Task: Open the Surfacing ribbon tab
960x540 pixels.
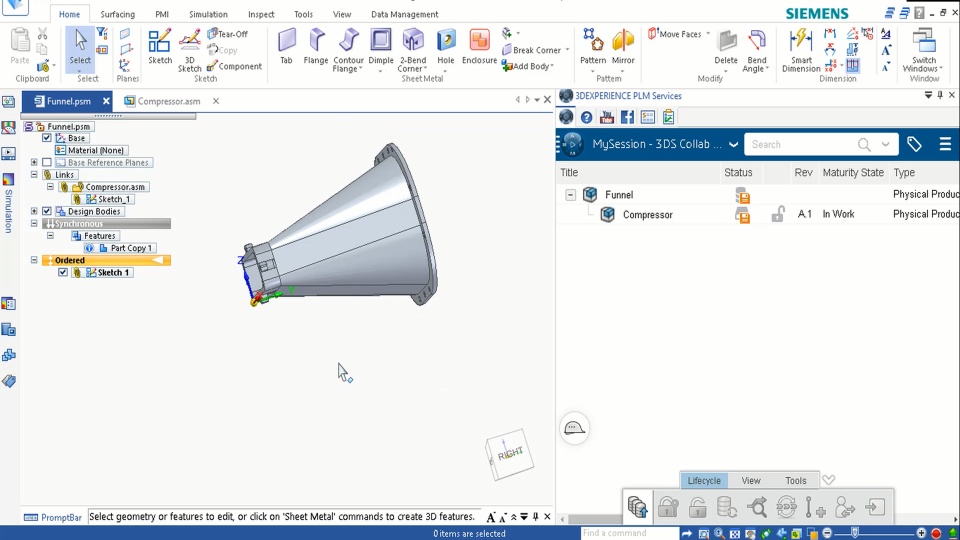Action: (x=118, y=14)
